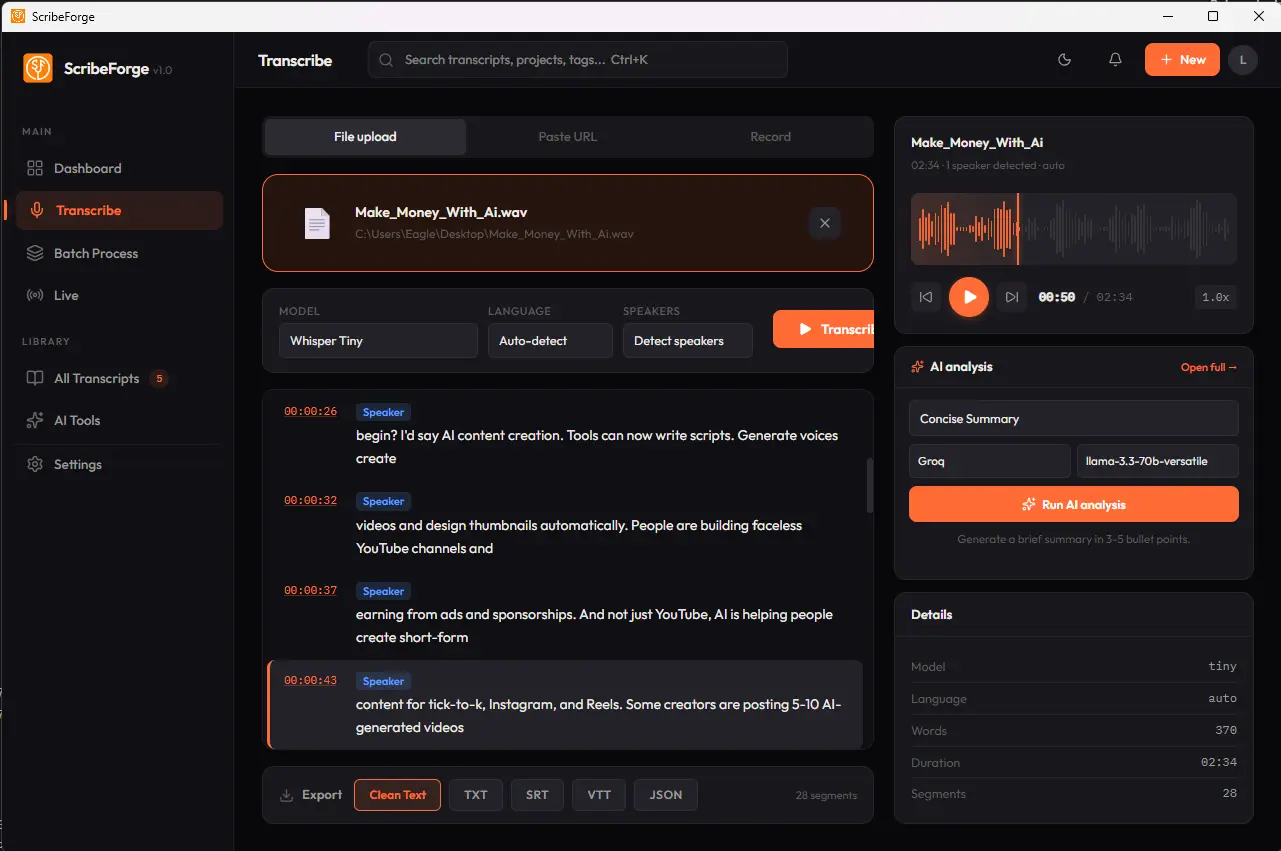Skip to the next track
Viewport: 1281px width, 851px height.
point(1011,297)
